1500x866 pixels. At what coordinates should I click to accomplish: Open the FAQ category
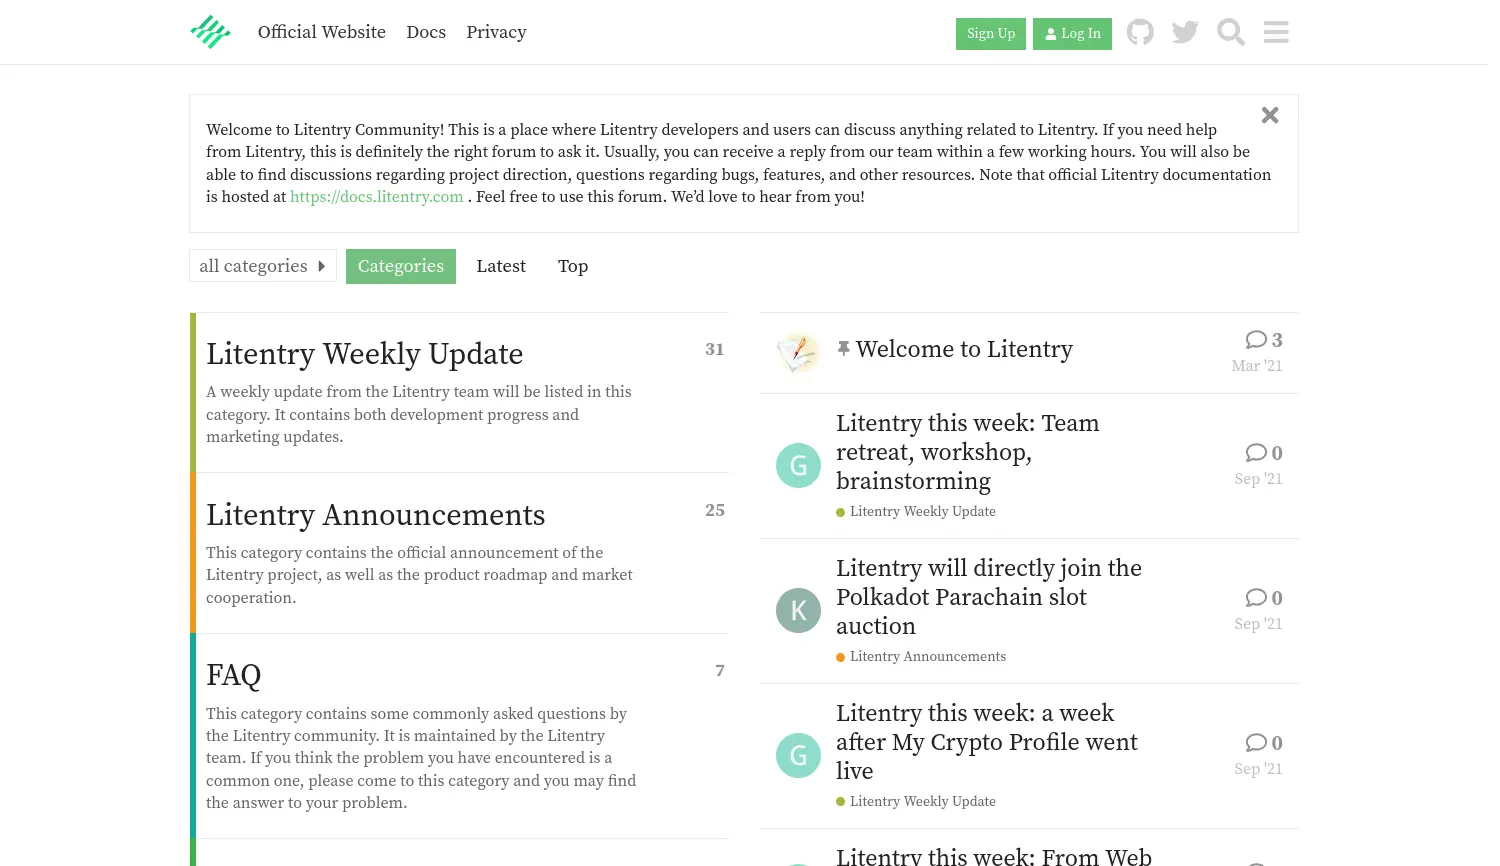pyautogui.click(x=234, y=675)
